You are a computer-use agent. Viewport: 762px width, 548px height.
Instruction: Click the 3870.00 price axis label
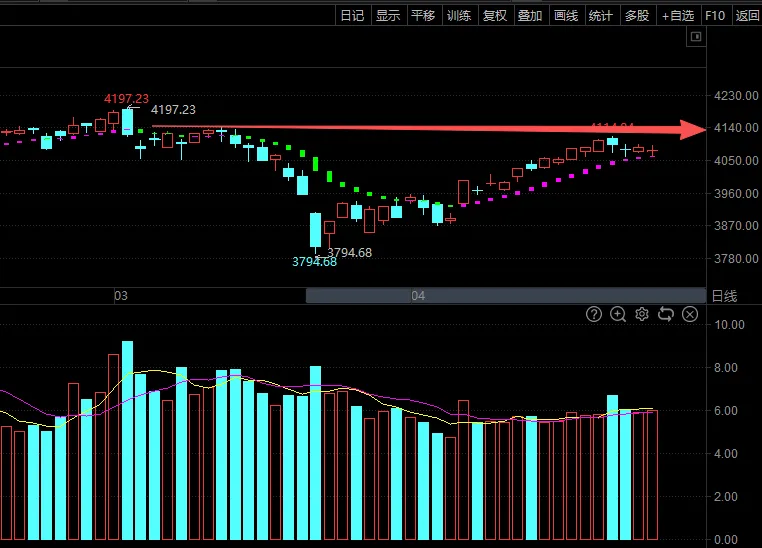[736, 226]
